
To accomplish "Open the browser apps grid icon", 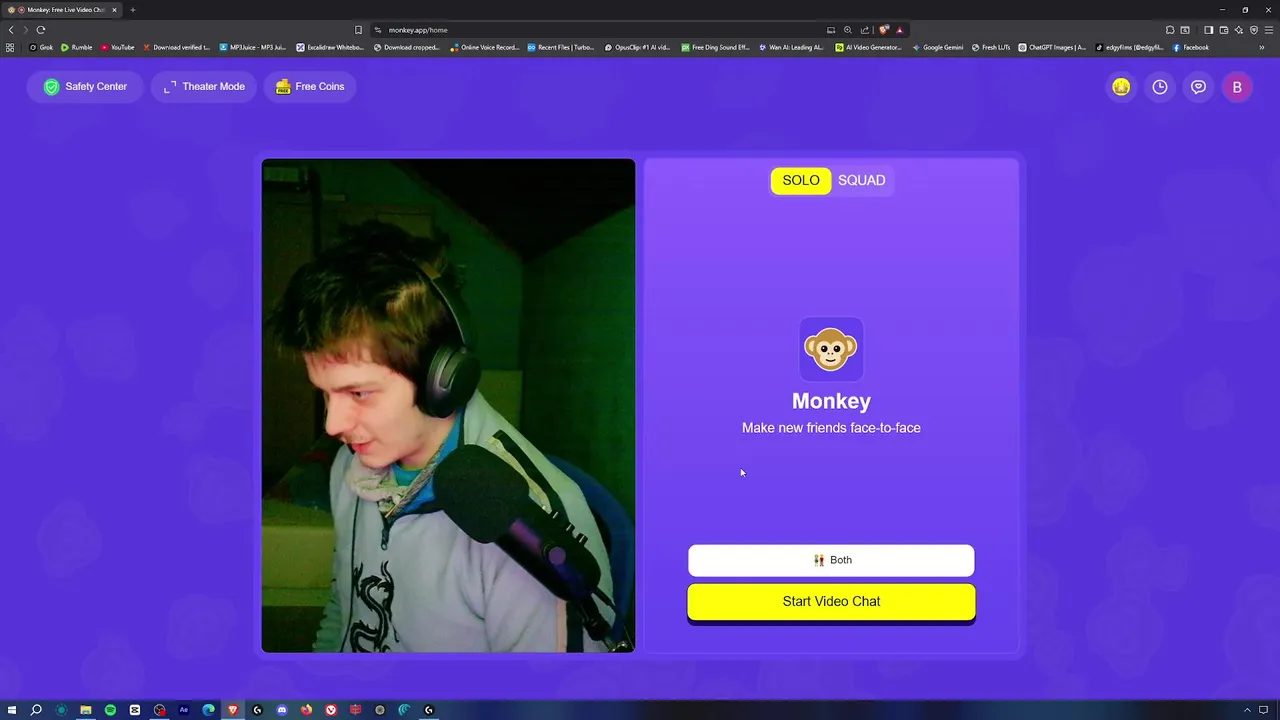I will click(x=10, y=47).
